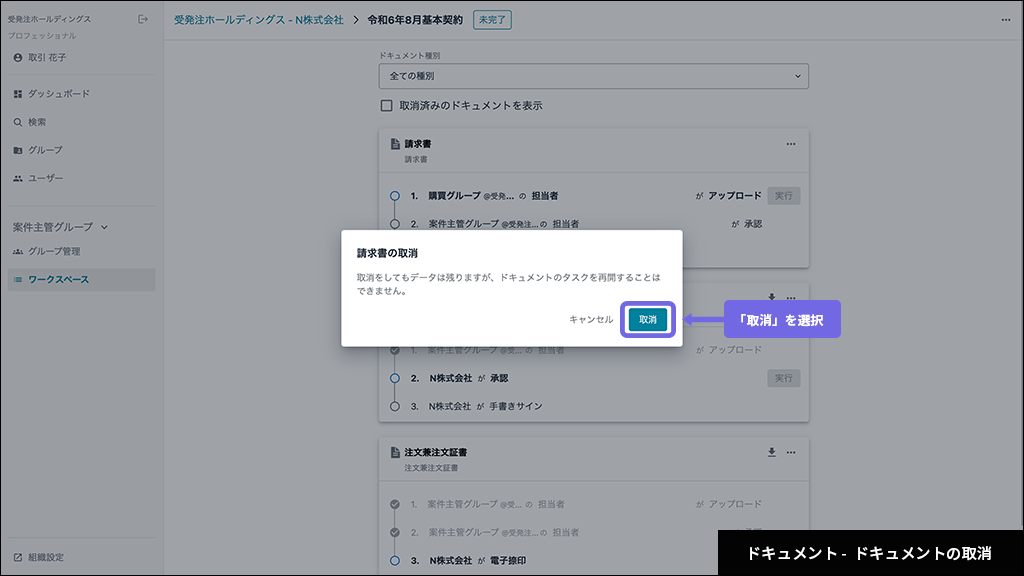Click the 未完了 status badge
Viewport: 1024px width, 576px height.
tap(492, 20)
